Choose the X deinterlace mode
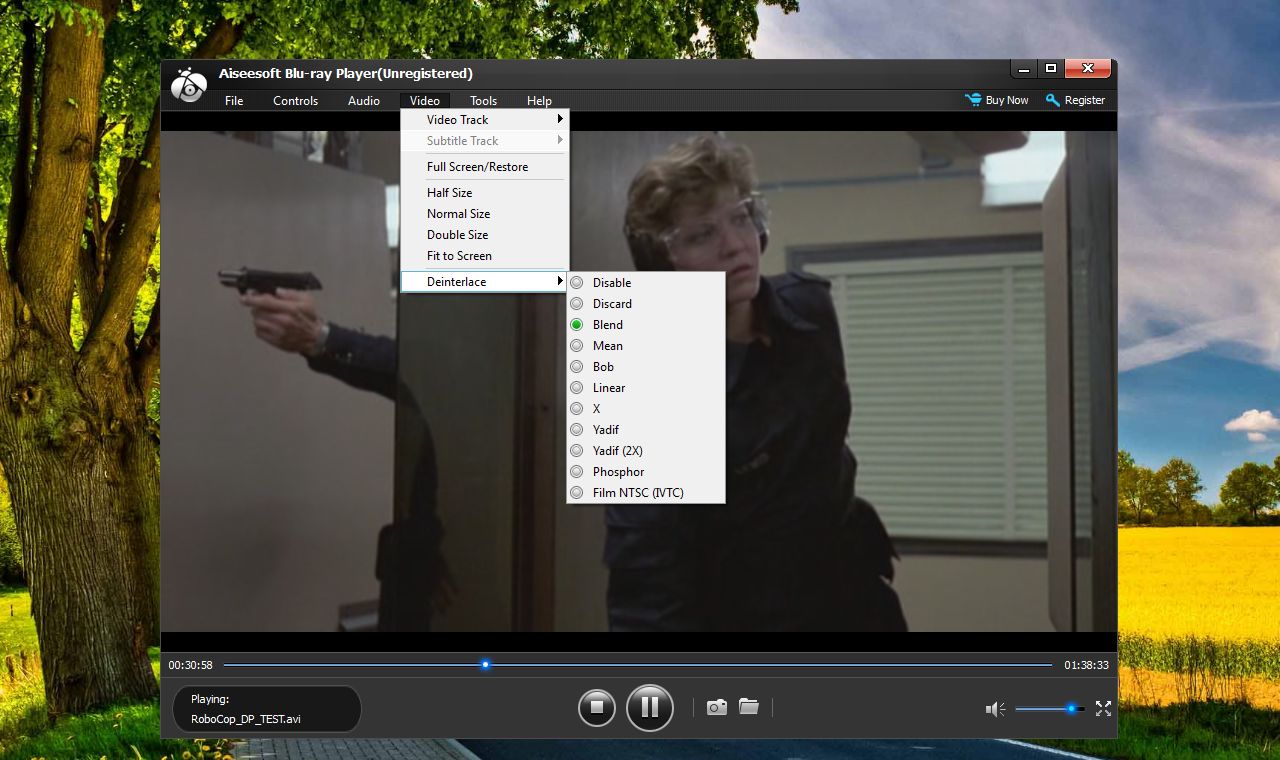Viewport: 1280px width, 760px height. click(646, 409)
